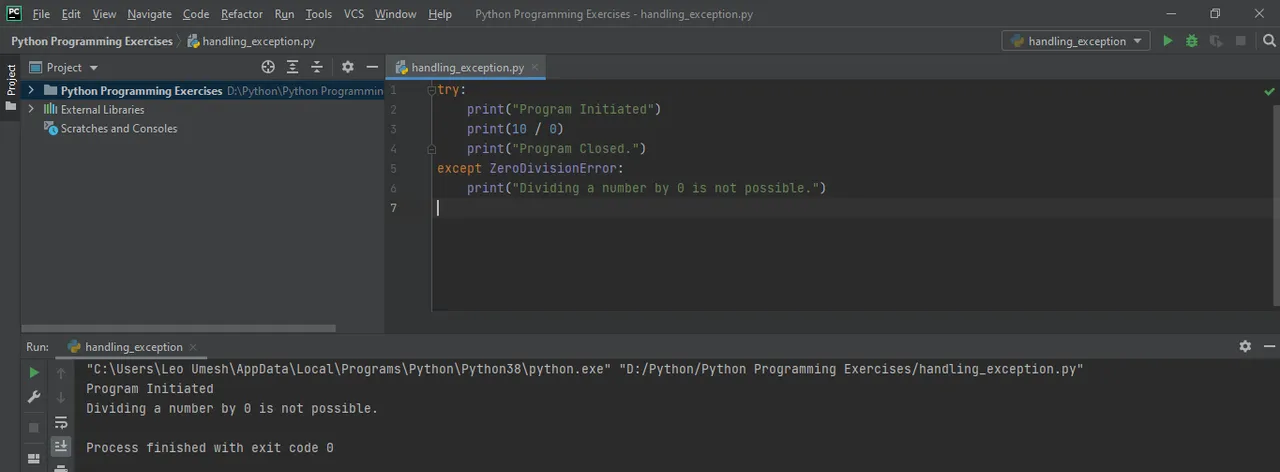This screenshot has height=472, width=1280.
Task: Expand Python Programming Exercises tree node
Action: pos(31,90)
